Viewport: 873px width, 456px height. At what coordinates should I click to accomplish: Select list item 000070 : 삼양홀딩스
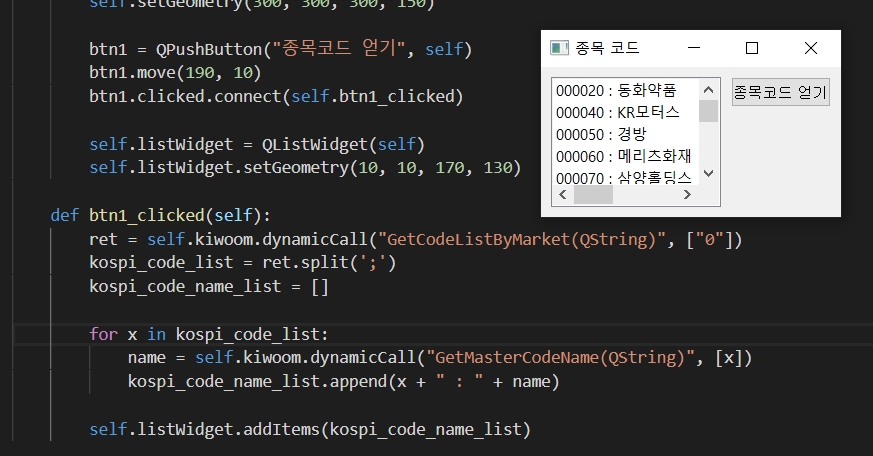pos(625,177)
